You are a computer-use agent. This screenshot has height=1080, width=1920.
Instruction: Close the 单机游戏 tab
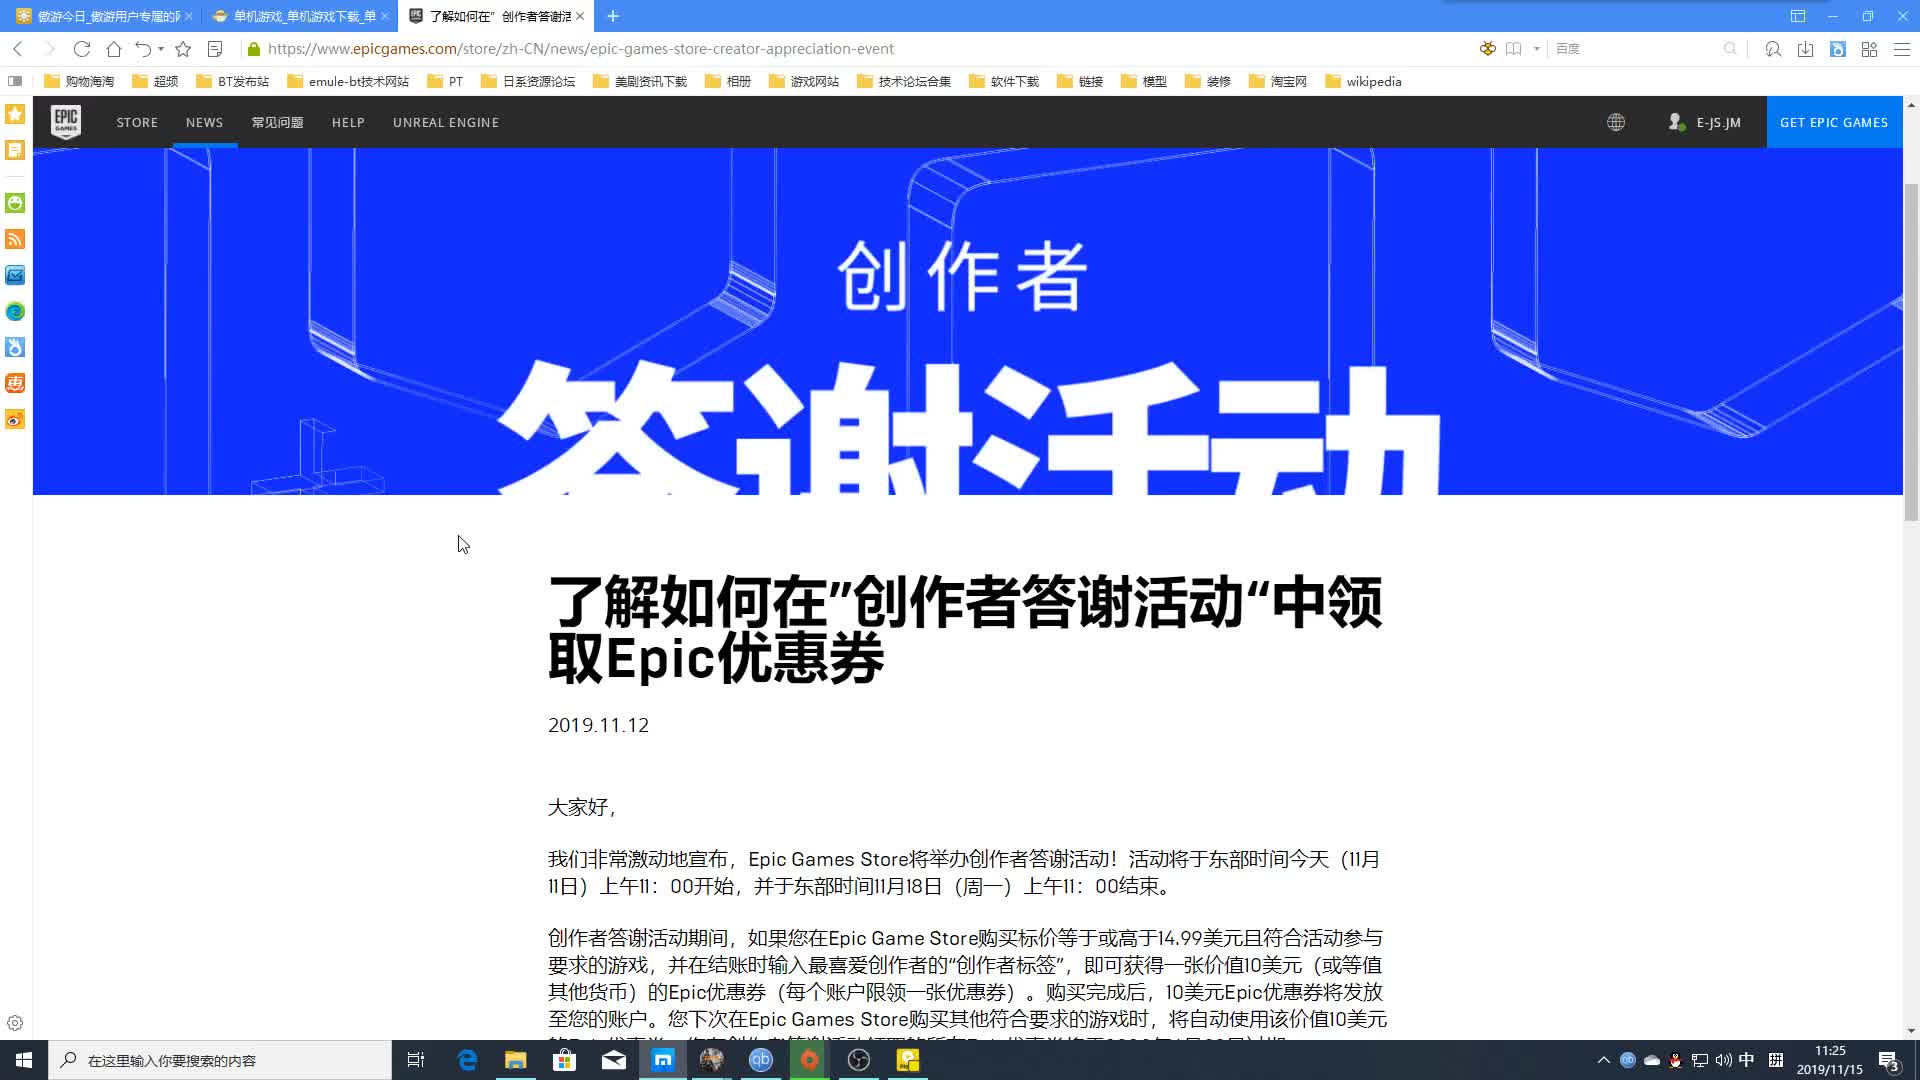(x=385, y=16)
